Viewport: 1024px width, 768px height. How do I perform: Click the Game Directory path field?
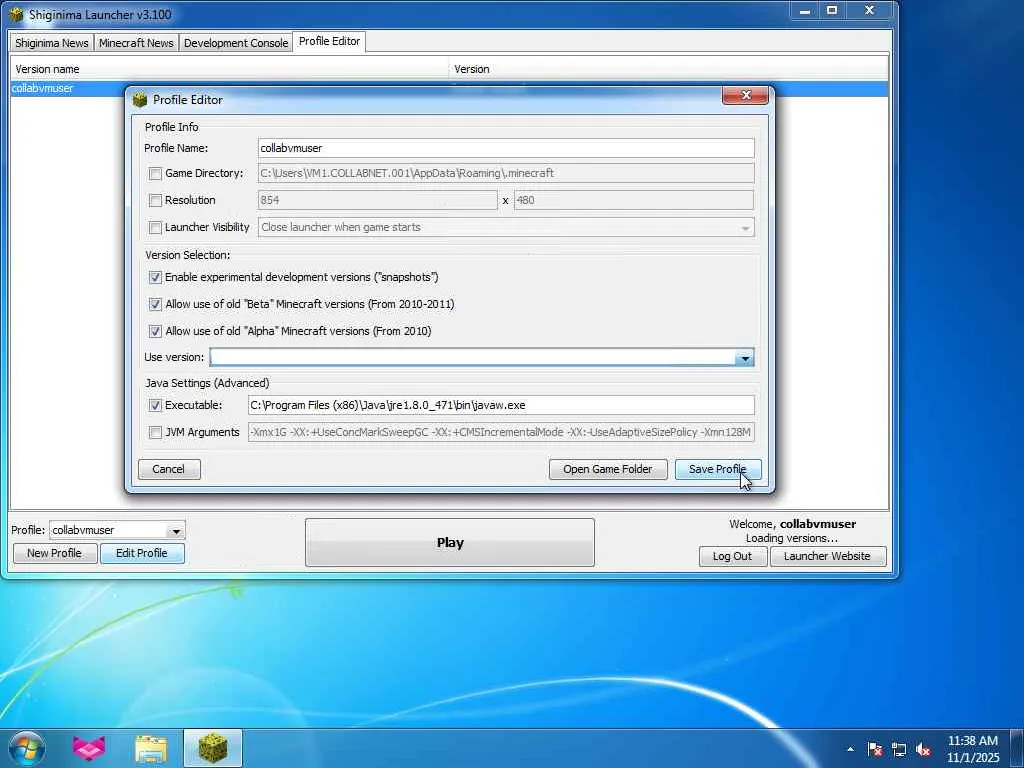click(506, 173)
